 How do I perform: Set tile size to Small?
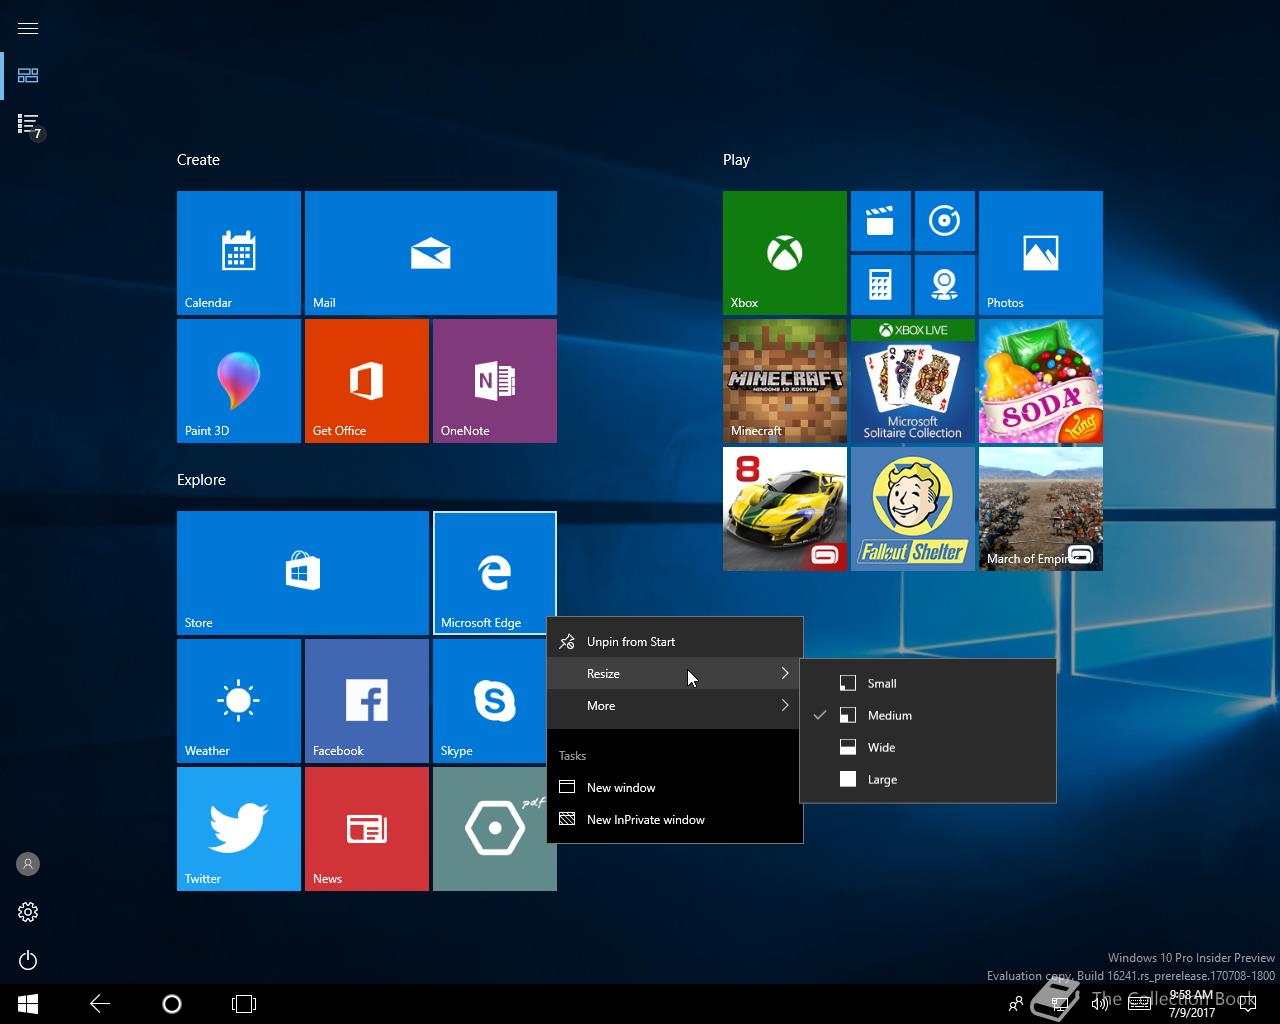coord(928,684)
